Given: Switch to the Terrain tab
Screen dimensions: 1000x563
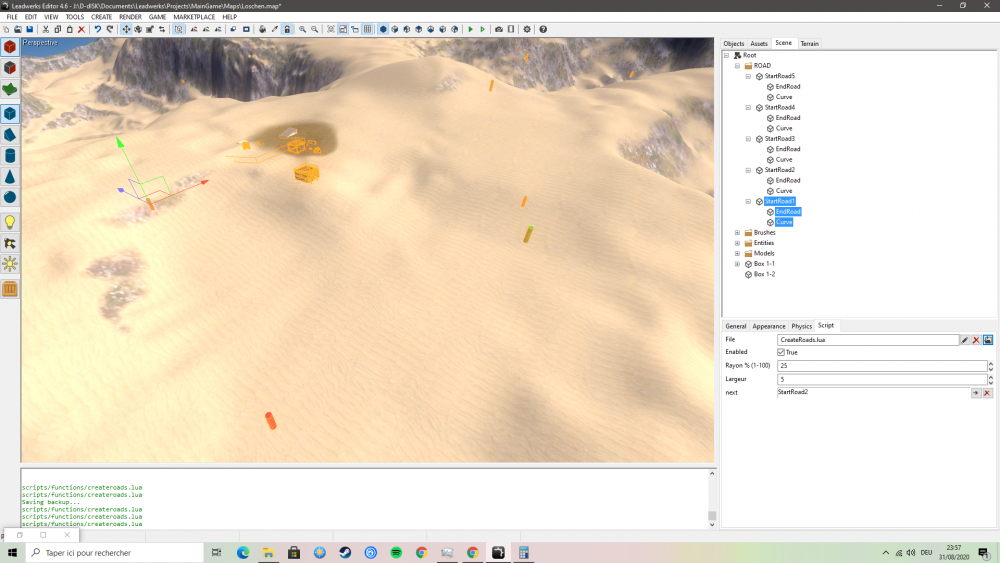Looking at the screenshot, I should (x=809, y=43).
